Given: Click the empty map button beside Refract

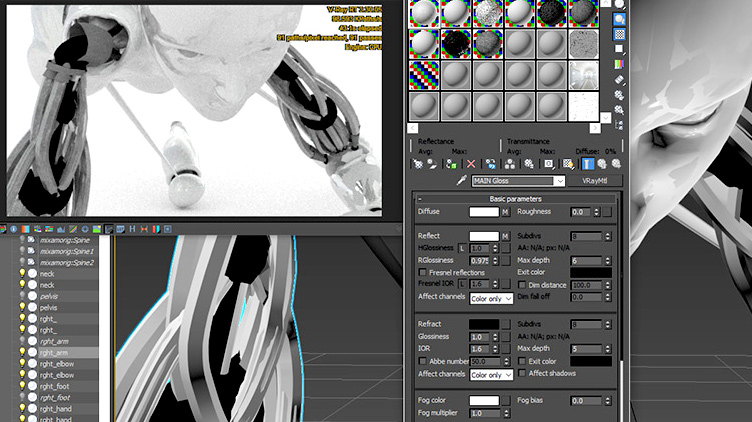Looking at the screenshot, I should pyautogui.click(x=505, y=324).
